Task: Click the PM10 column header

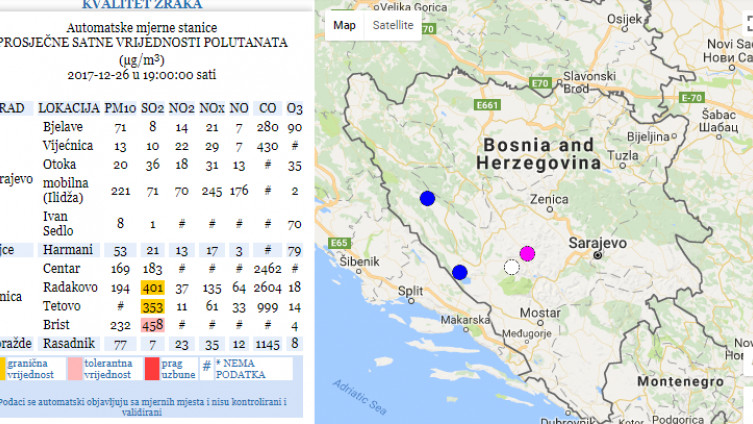Action: point(119,107)
